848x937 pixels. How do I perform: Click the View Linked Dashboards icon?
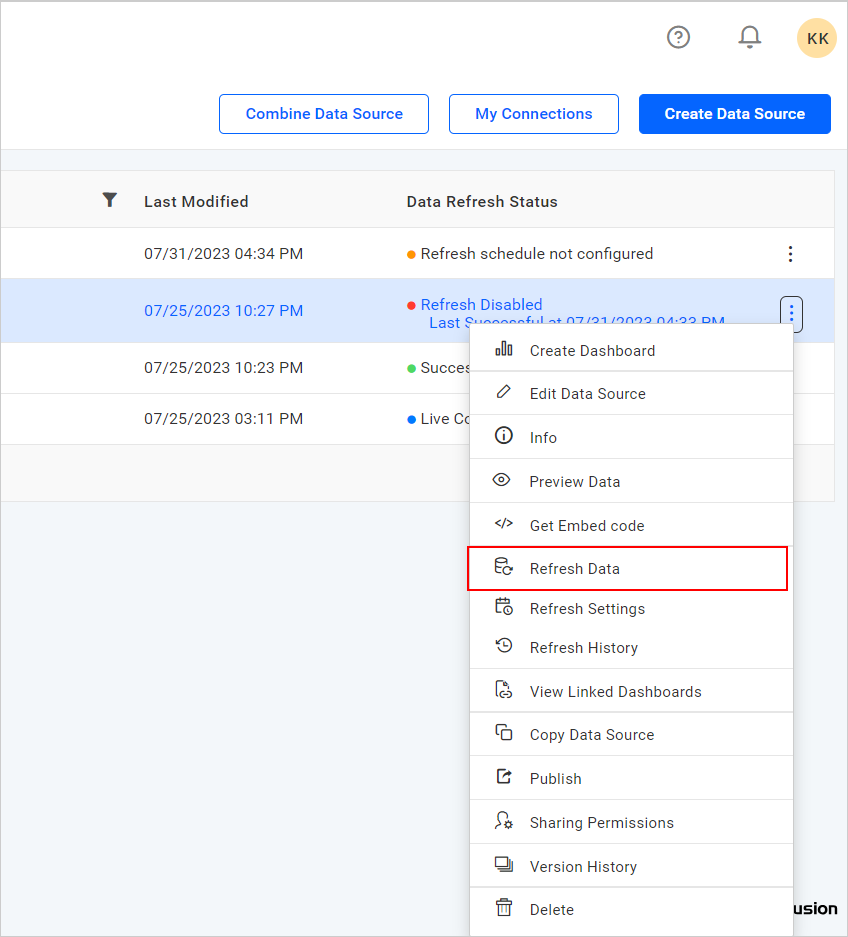point(504,690)
